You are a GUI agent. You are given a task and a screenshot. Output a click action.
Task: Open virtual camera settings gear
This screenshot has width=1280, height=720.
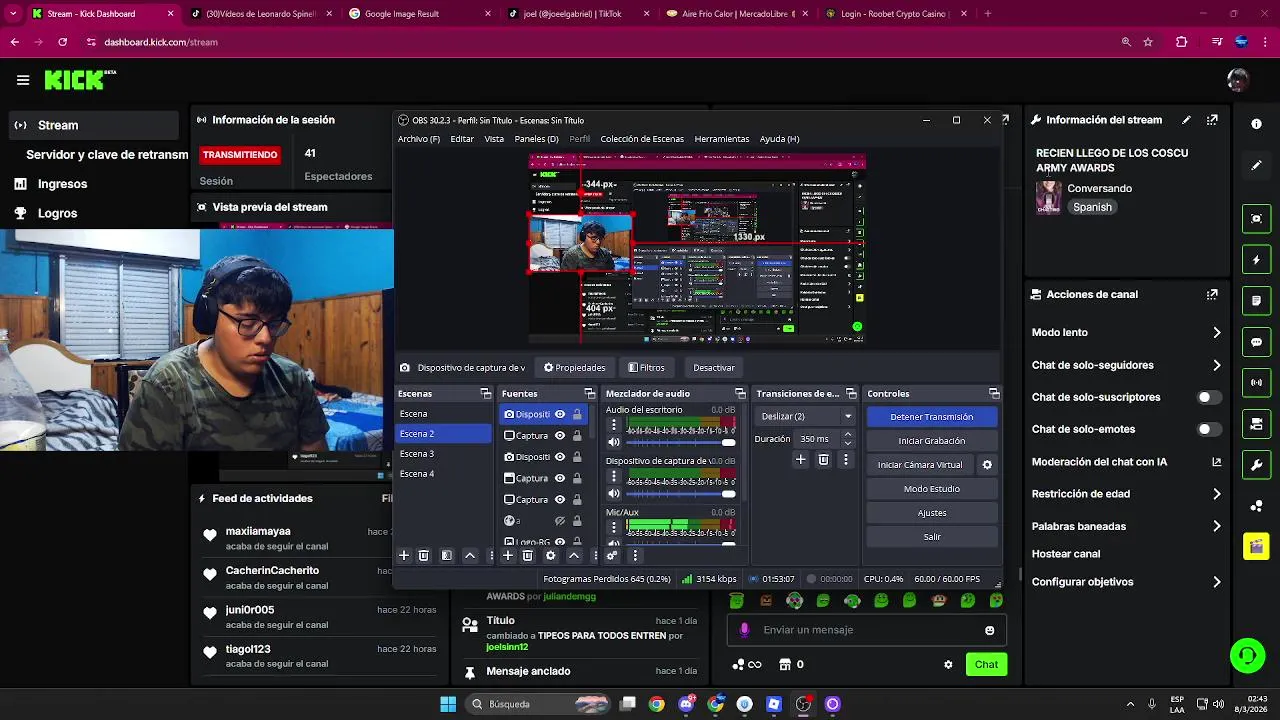tap(987, 465)
